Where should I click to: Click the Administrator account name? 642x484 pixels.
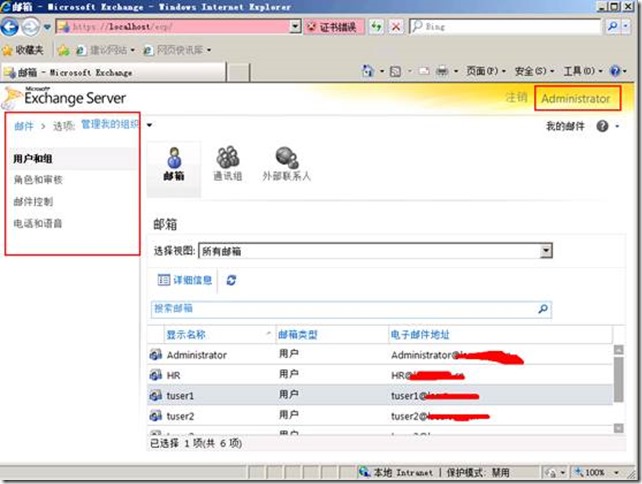(x=576, y=99)
